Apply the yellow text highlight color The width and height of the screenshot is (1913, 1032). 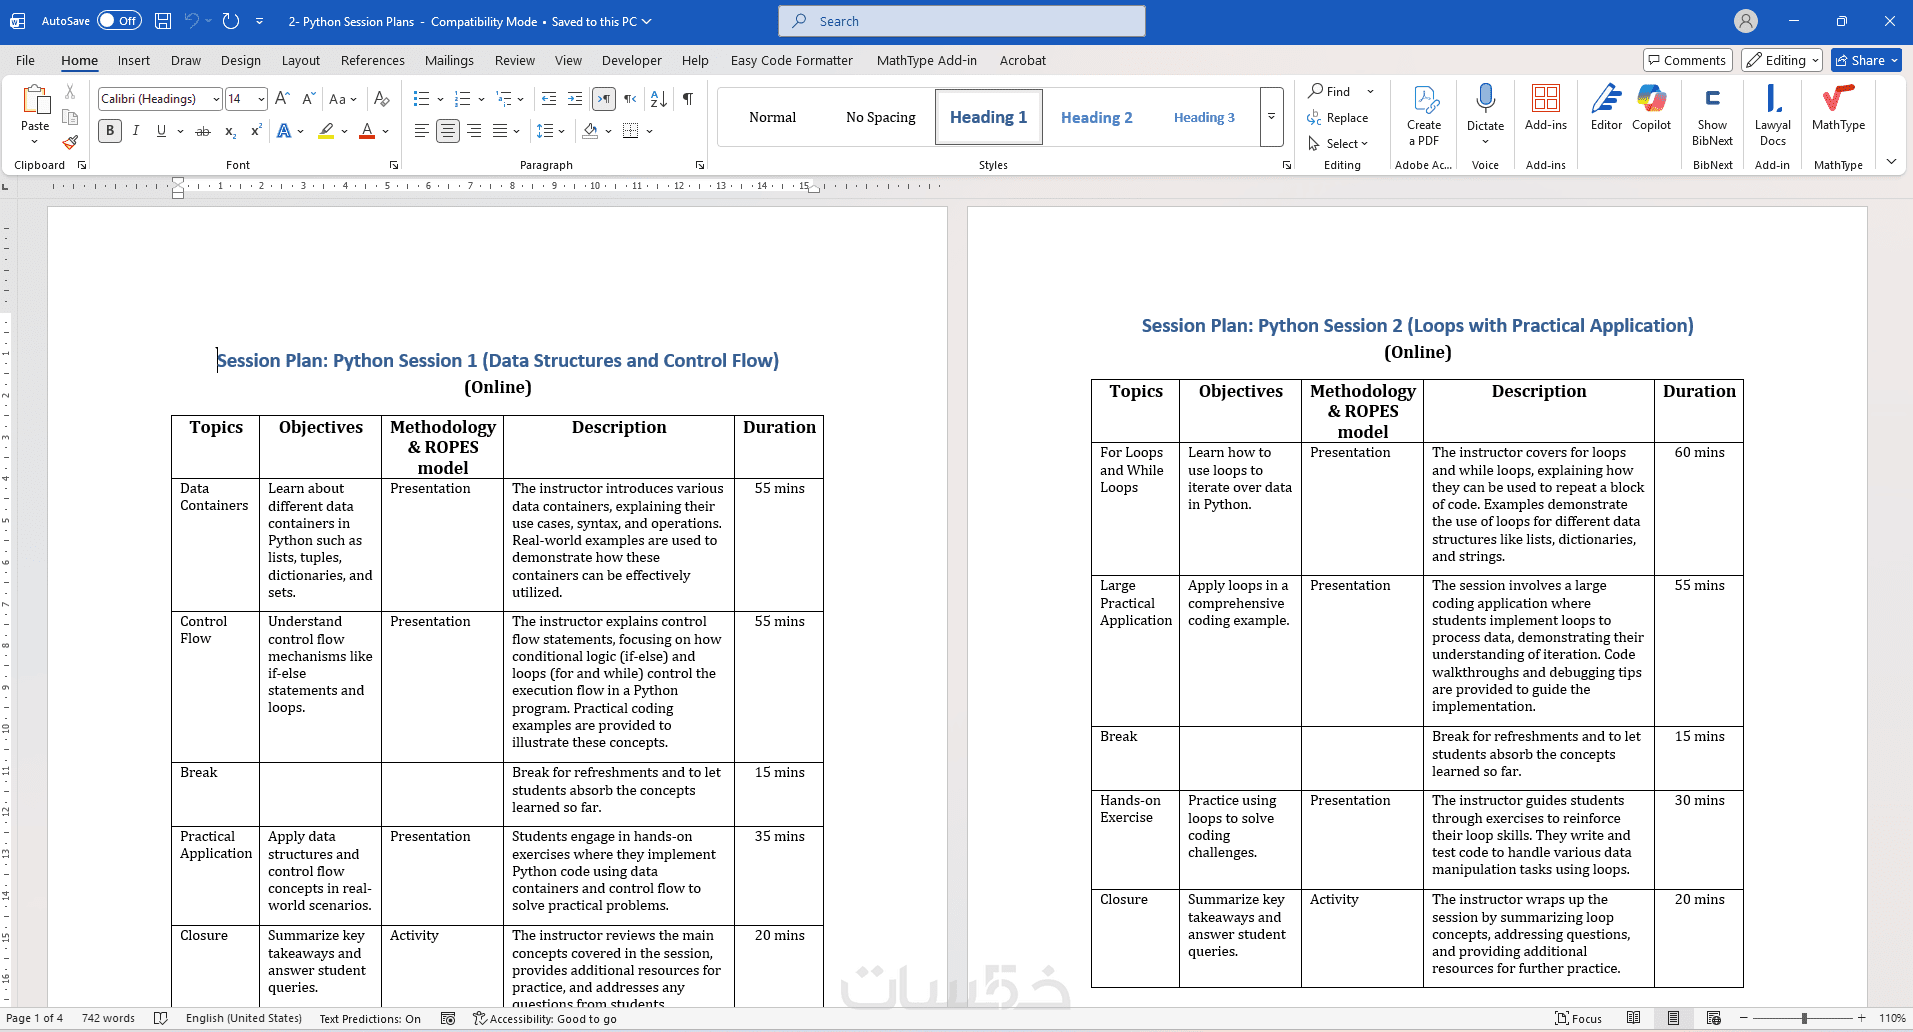click(326, 131)
